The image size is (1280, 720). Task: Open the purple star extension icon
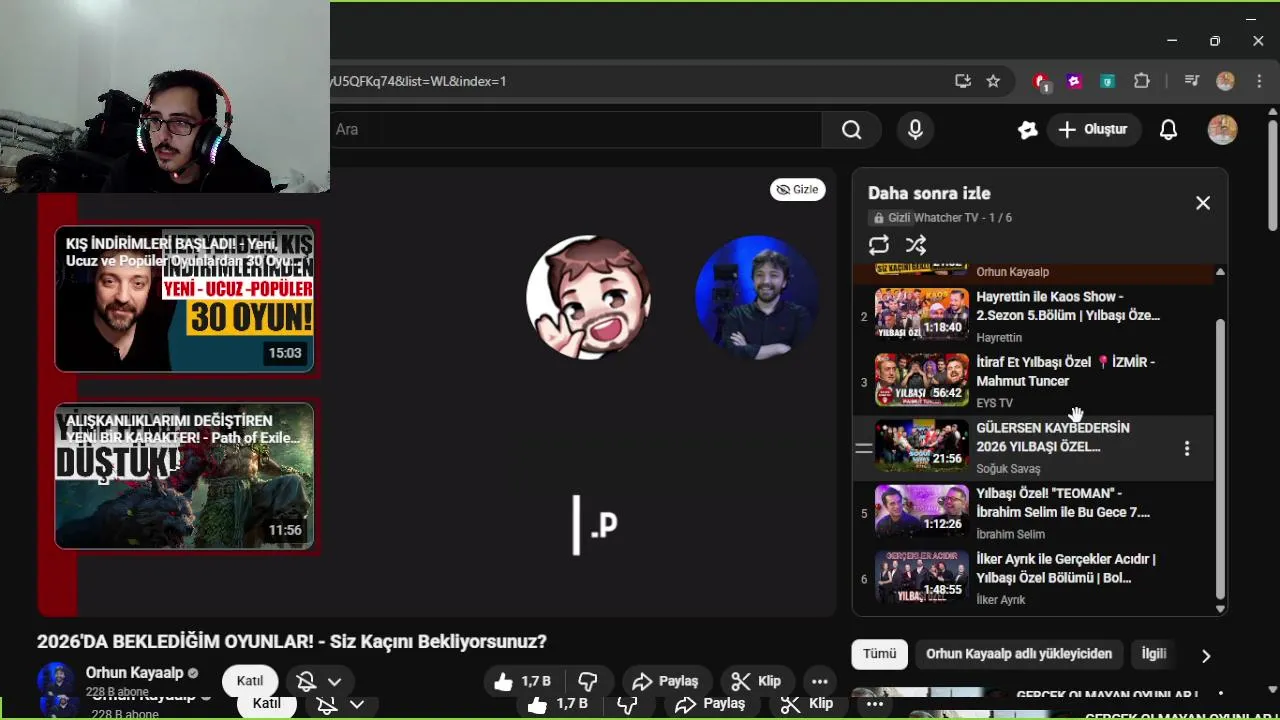pos(1074,81)
